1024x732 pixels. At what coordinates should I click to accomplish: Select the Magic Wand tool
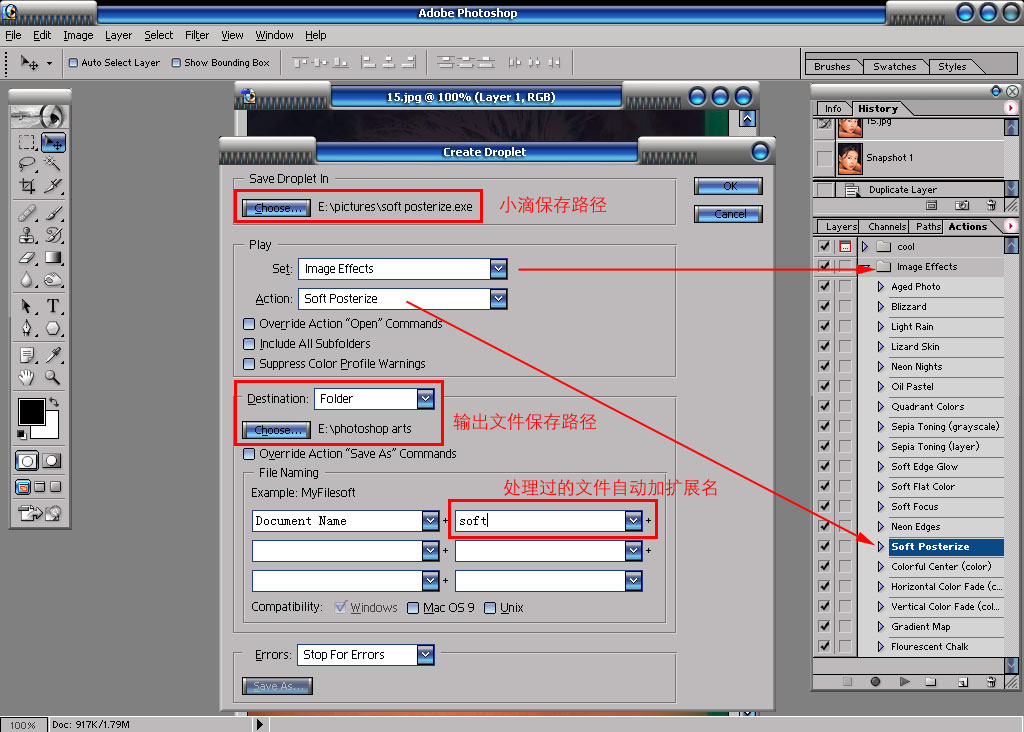(x=53, y=163)
